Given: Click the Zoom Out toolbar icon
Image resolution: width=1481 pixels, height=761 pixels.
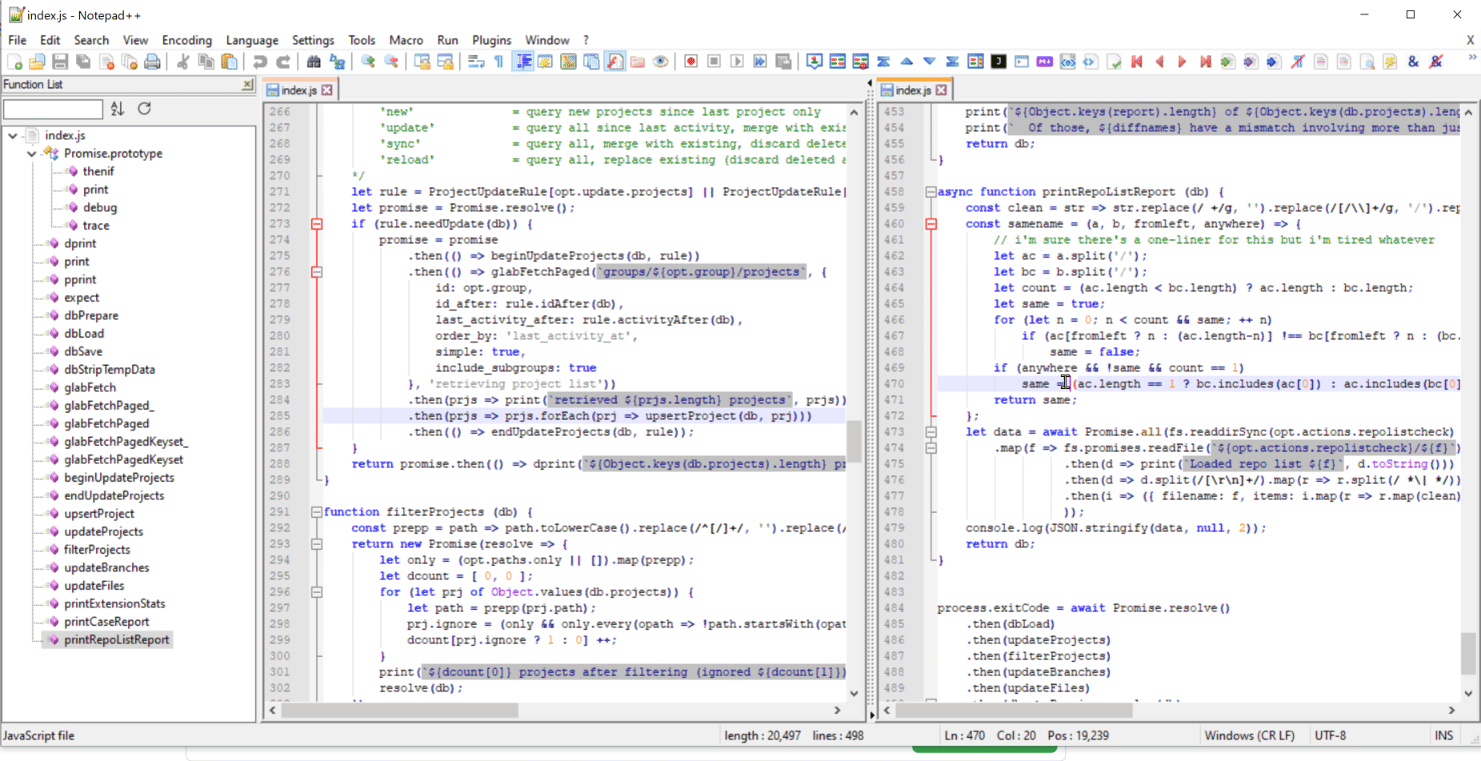Looking at the screenshot, I should (x=391, y=62).
